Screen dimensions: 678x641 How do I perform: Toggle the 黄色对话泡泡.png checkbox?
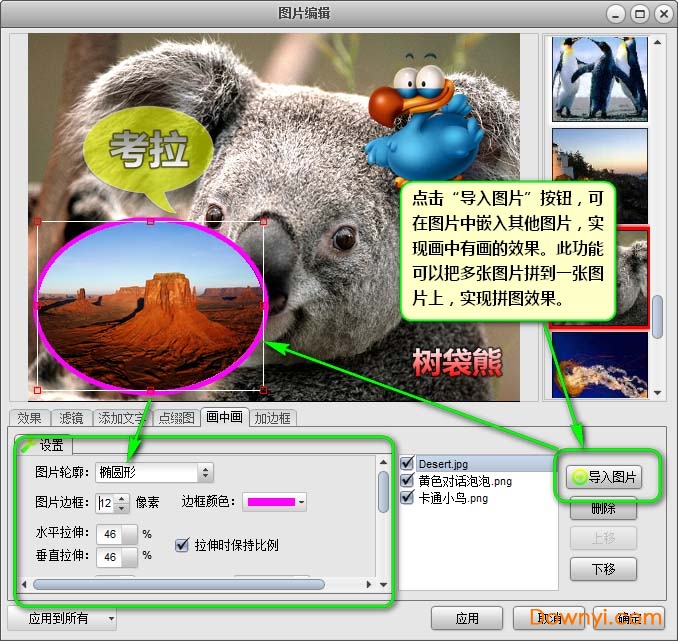pos(407,481)
